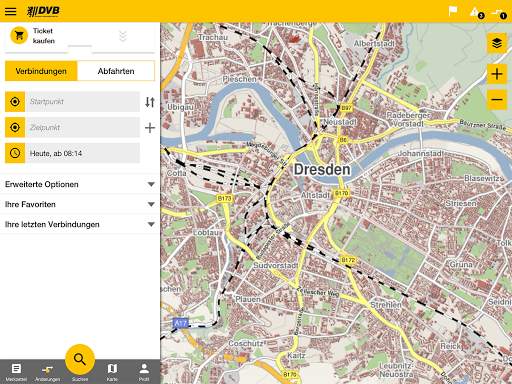Click the B172 road sign on map
512x384 pixels.
pos(348,260)
